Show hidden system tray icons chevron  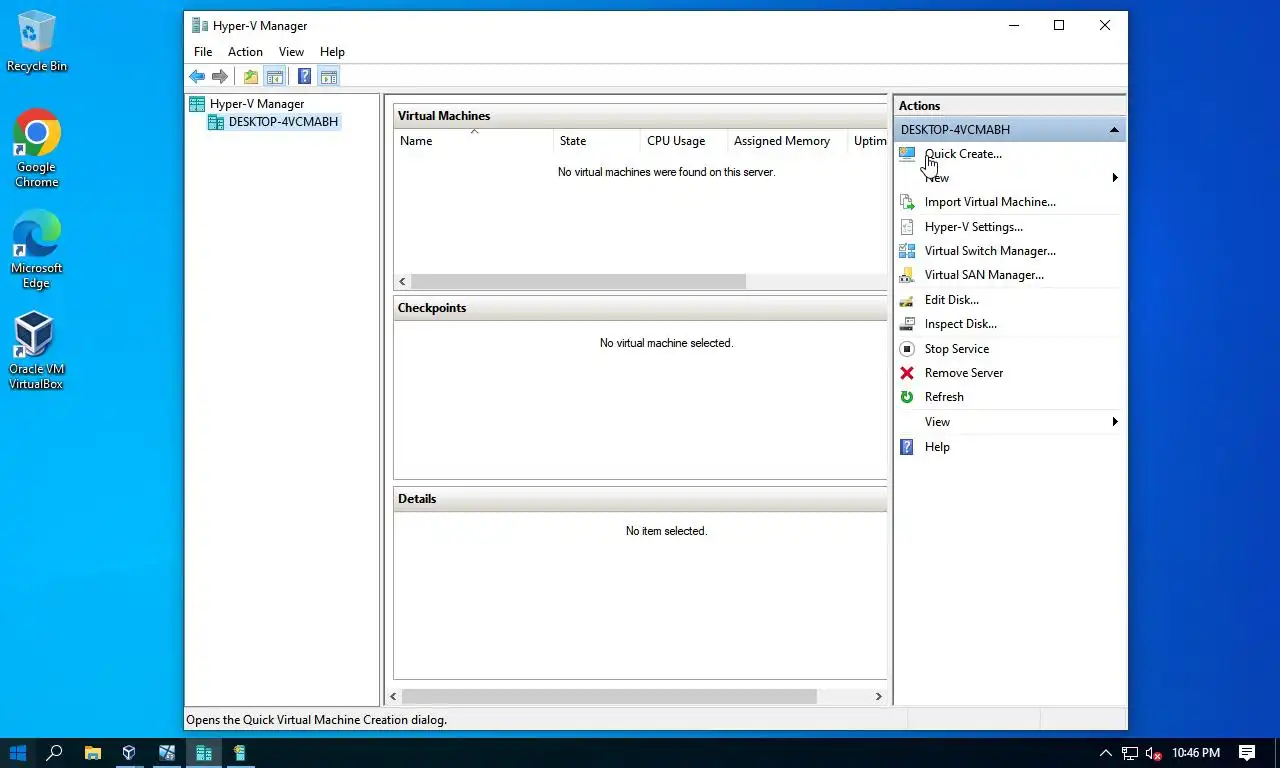(x=1105, y=753)
